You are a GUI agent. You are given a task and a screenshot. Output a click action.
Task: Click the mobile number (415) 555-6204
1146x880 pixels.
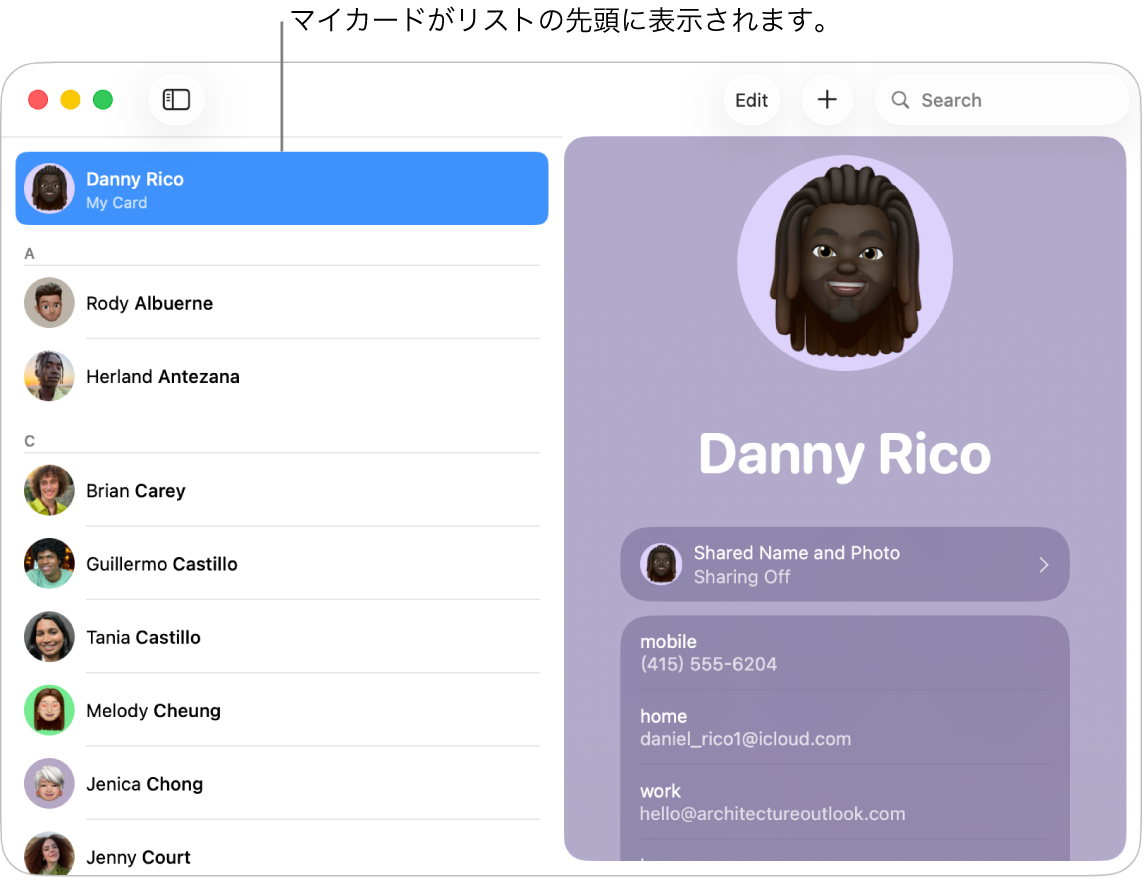click(x=708, y=663)
